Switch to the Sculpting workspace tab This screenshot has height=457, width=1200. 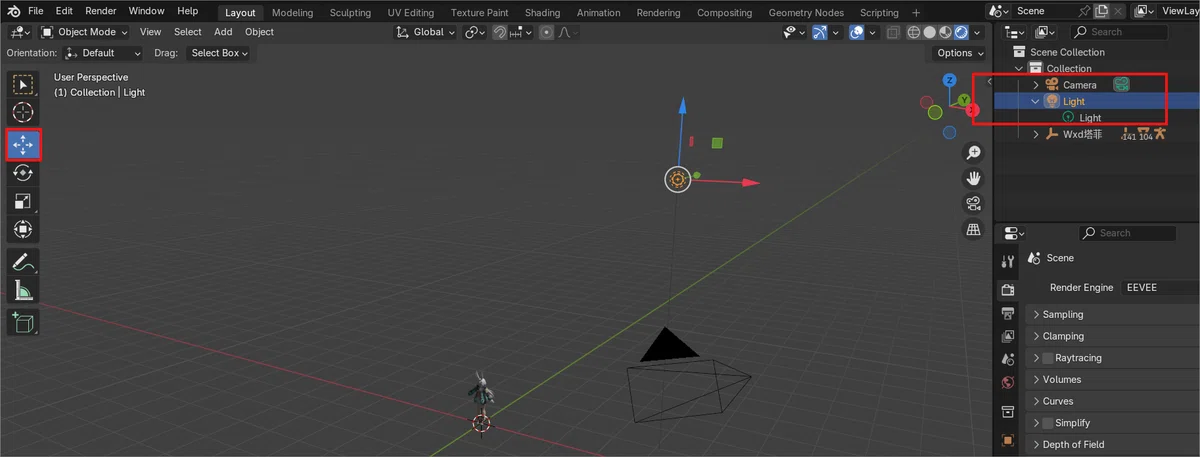pyautogui.click(x=349, y=12)
